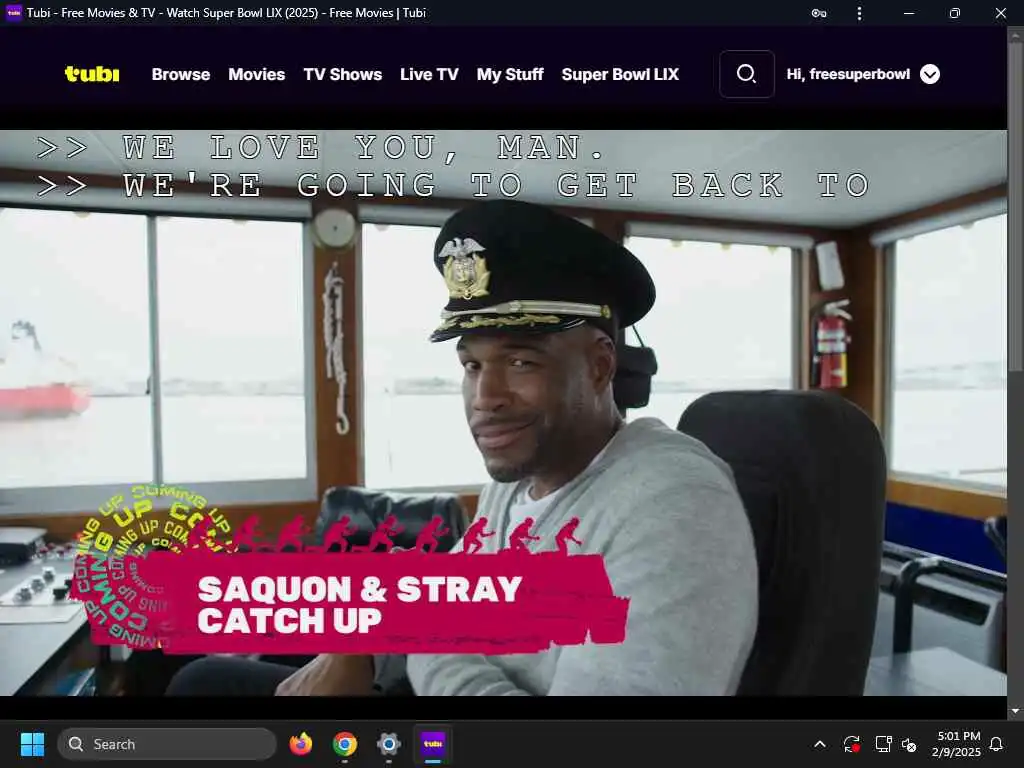The image size is (1024, 768).
Task: Click the network display tray icon
Action: 883,744
